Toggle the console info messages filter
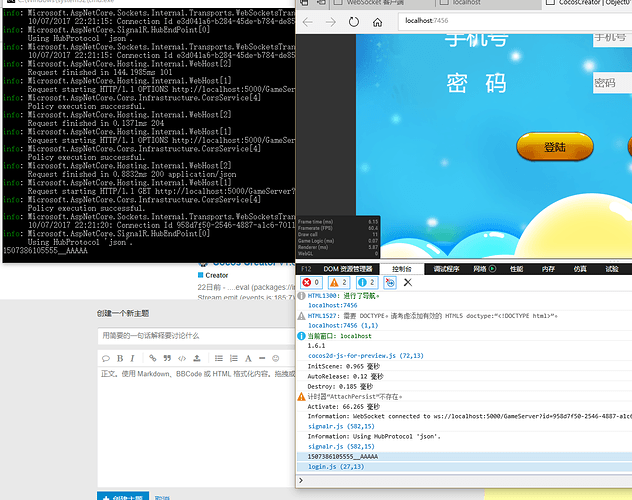This screenshot has height=500, width=632. pos(367,282)
